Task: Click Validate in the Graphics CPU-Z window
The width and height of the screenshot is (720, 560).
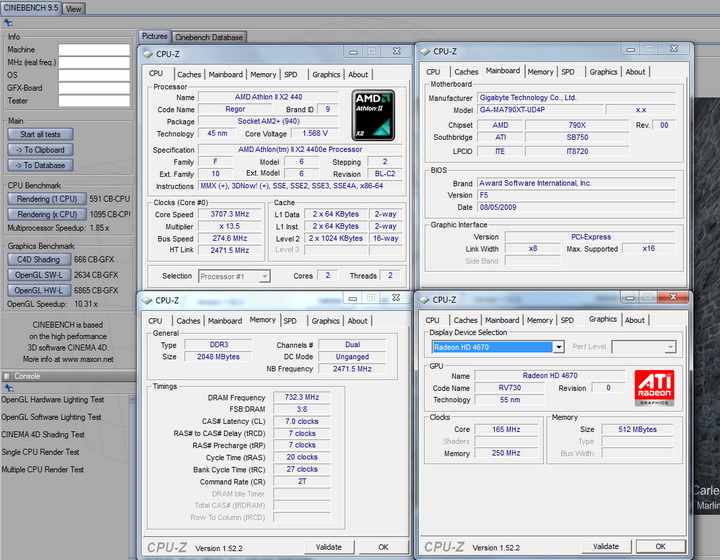Action: coord(607,547)
